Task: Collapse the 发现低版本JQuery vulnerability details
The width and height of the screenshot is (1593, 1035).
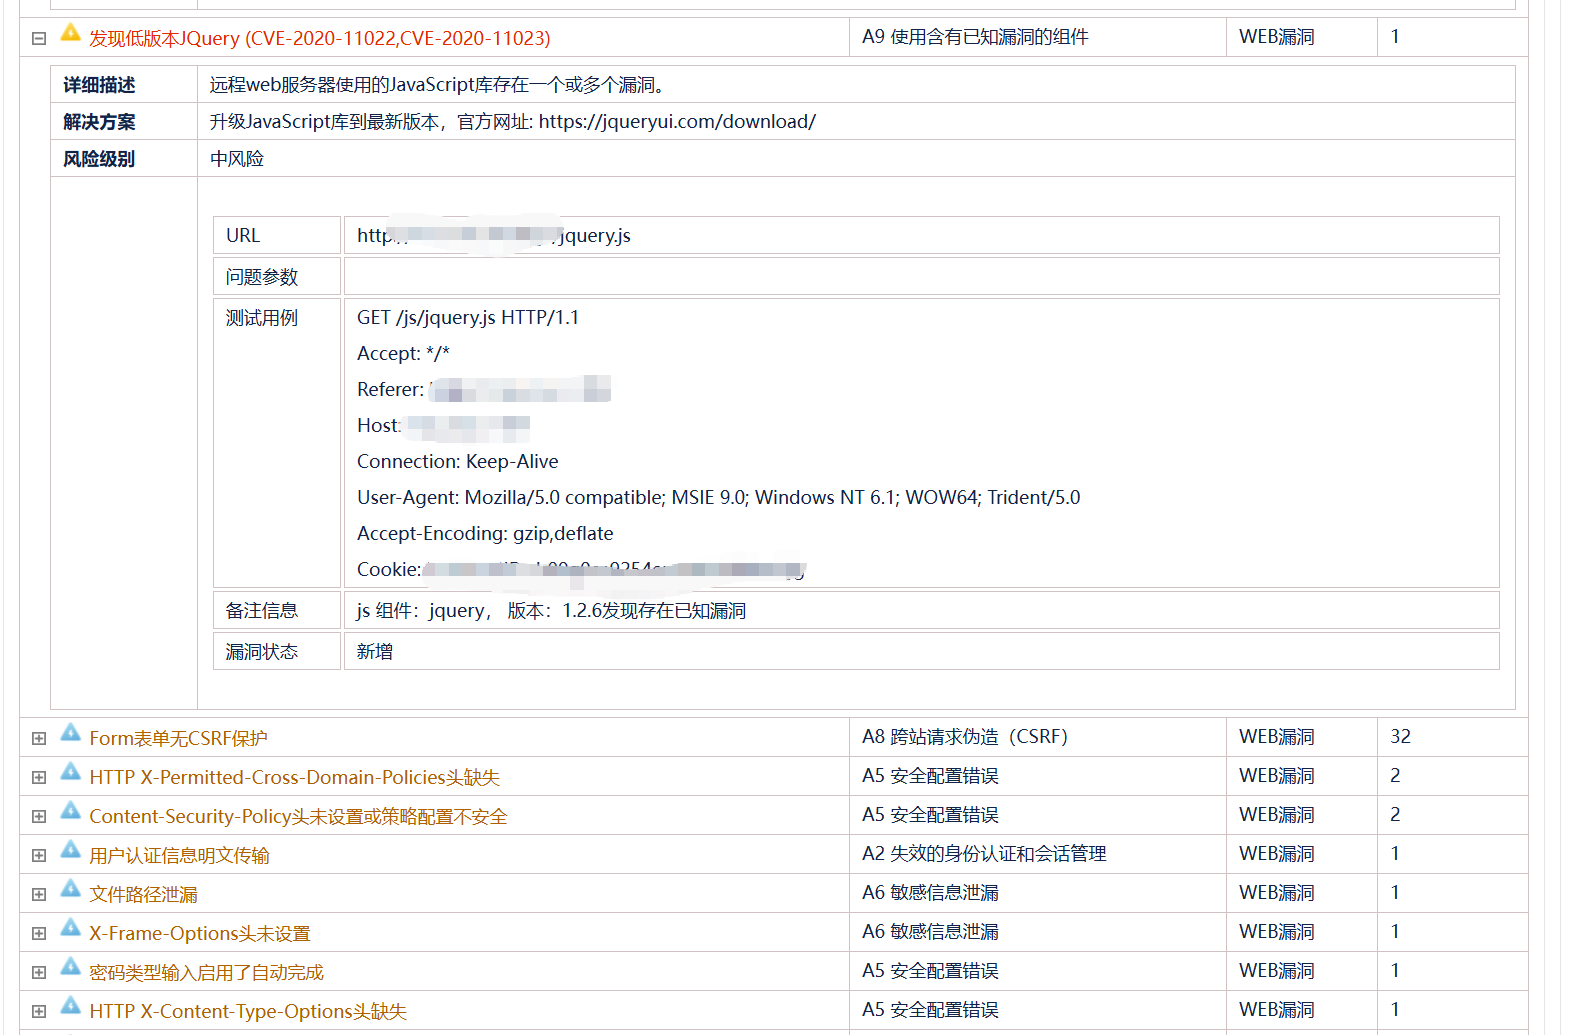Action: pos(39,38)
